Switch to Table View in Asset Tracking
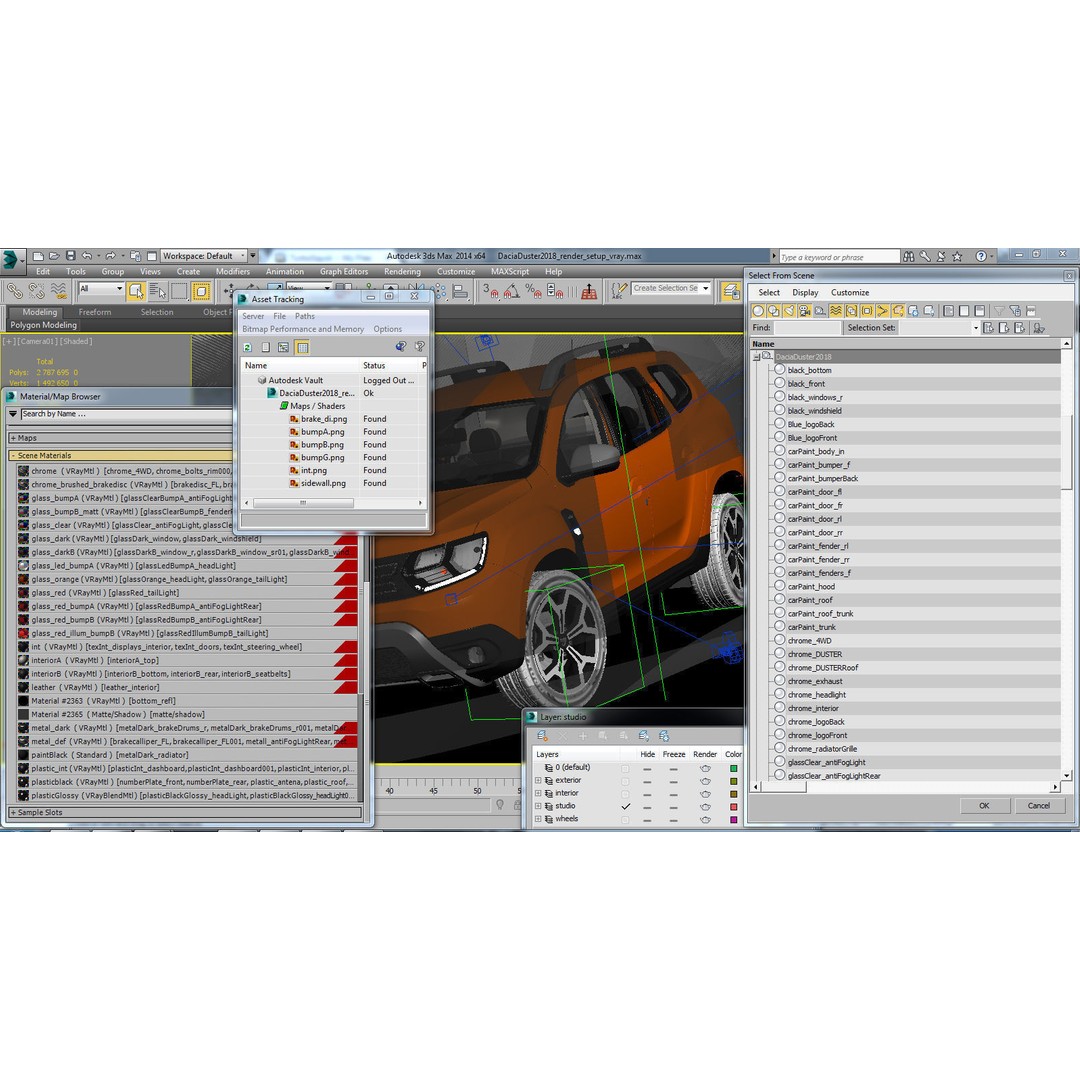 302,347
